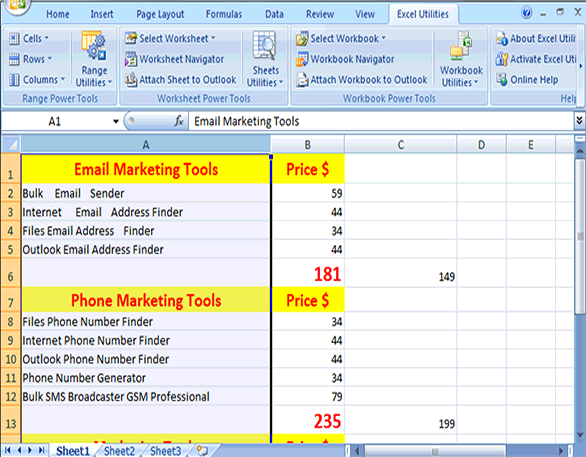Open the Formulas tab
The width and height of the screenshot is (586, 457).
click(224, 14)
